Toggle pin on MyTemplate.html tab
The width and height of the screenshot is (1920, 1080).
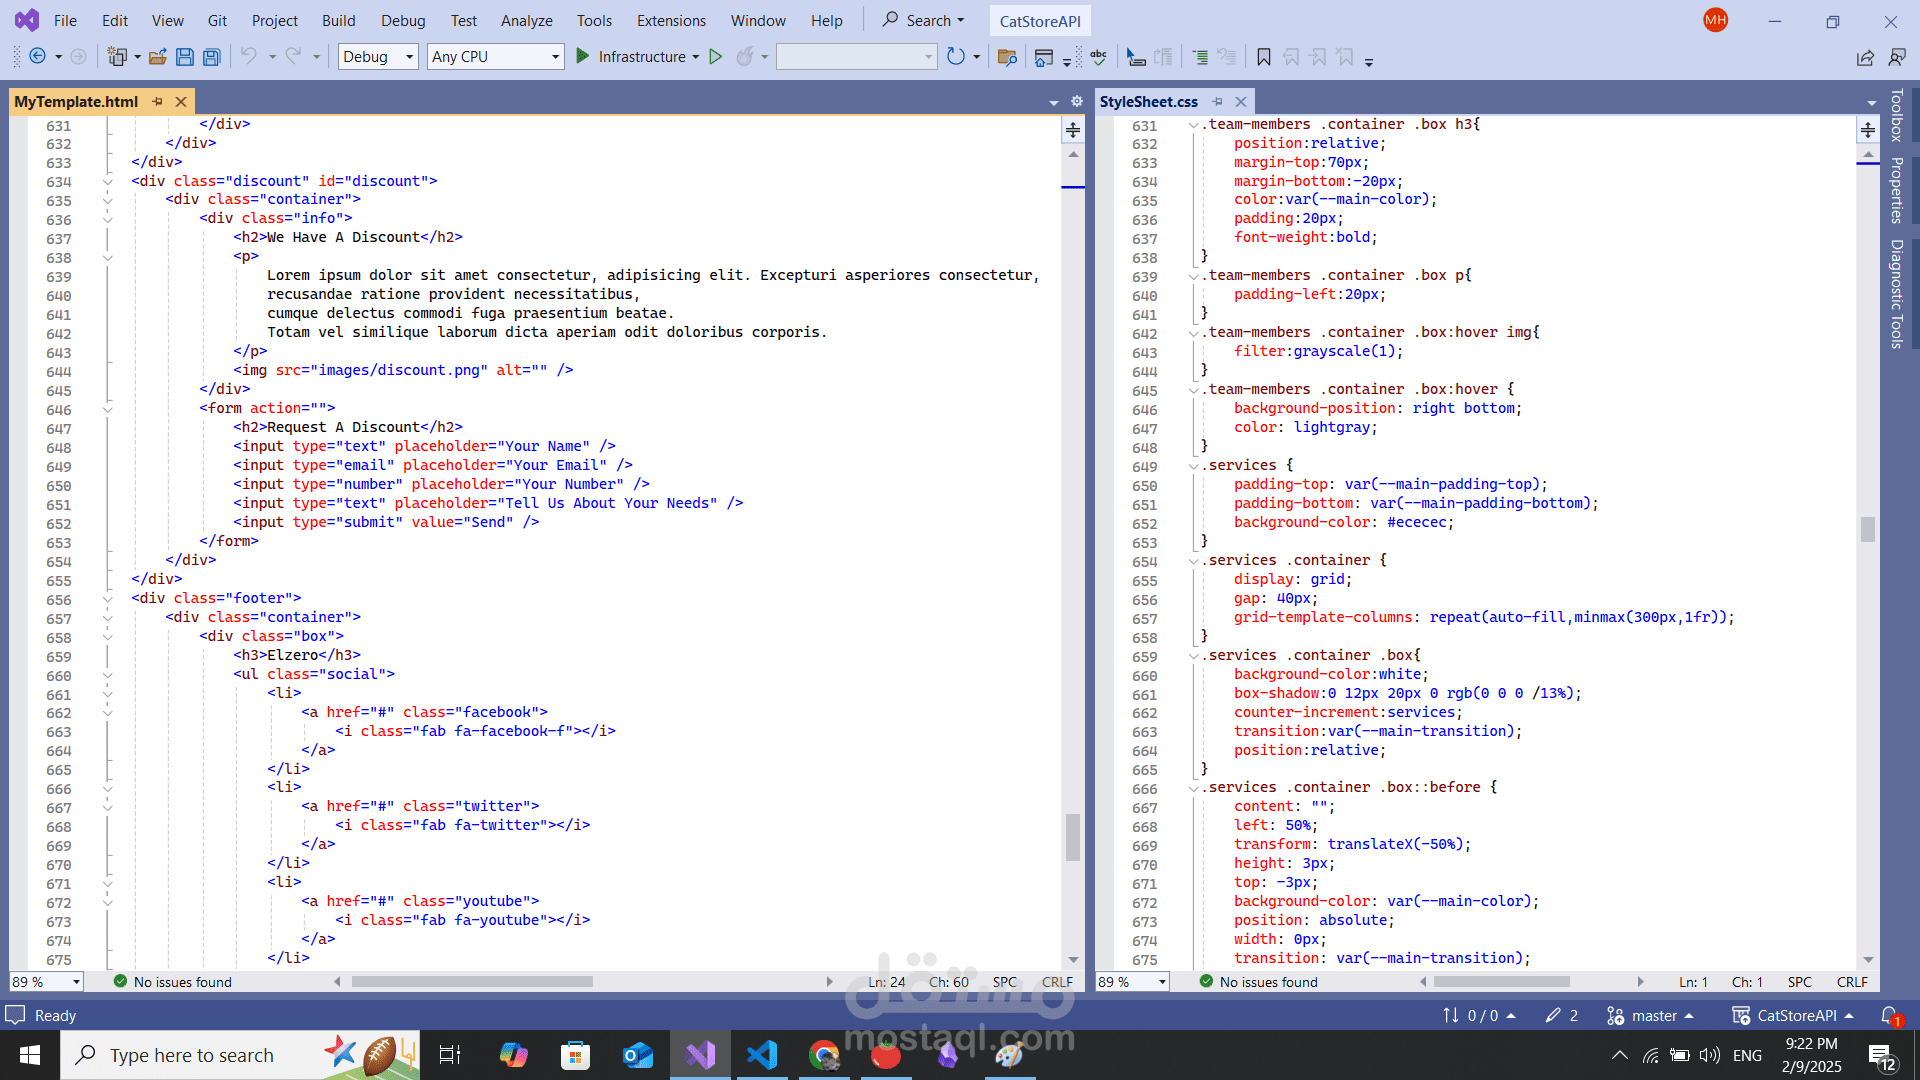(157, 102)
